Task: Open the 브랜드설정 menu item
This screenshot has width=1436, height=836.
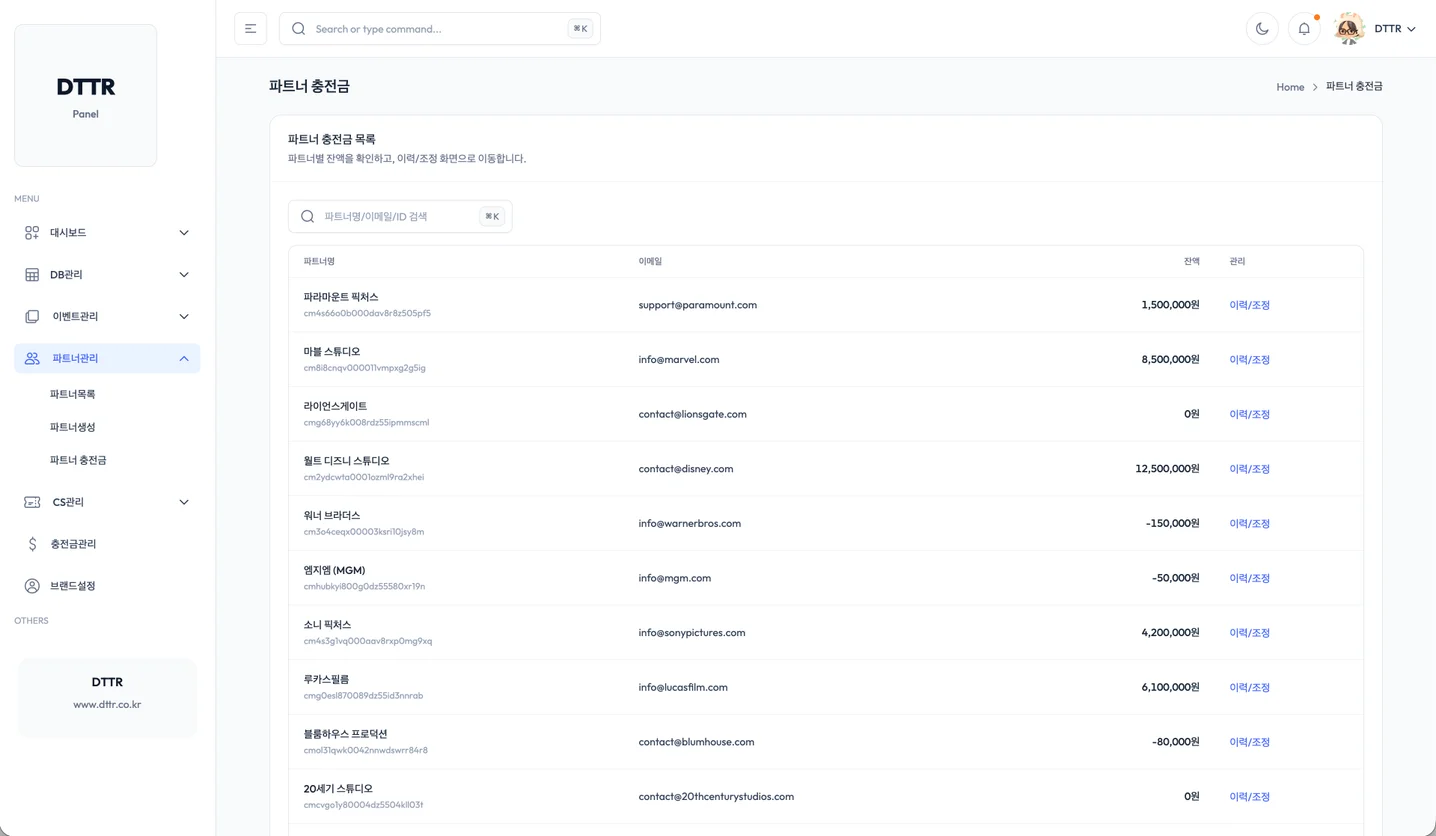Action: tap(107, 586)
